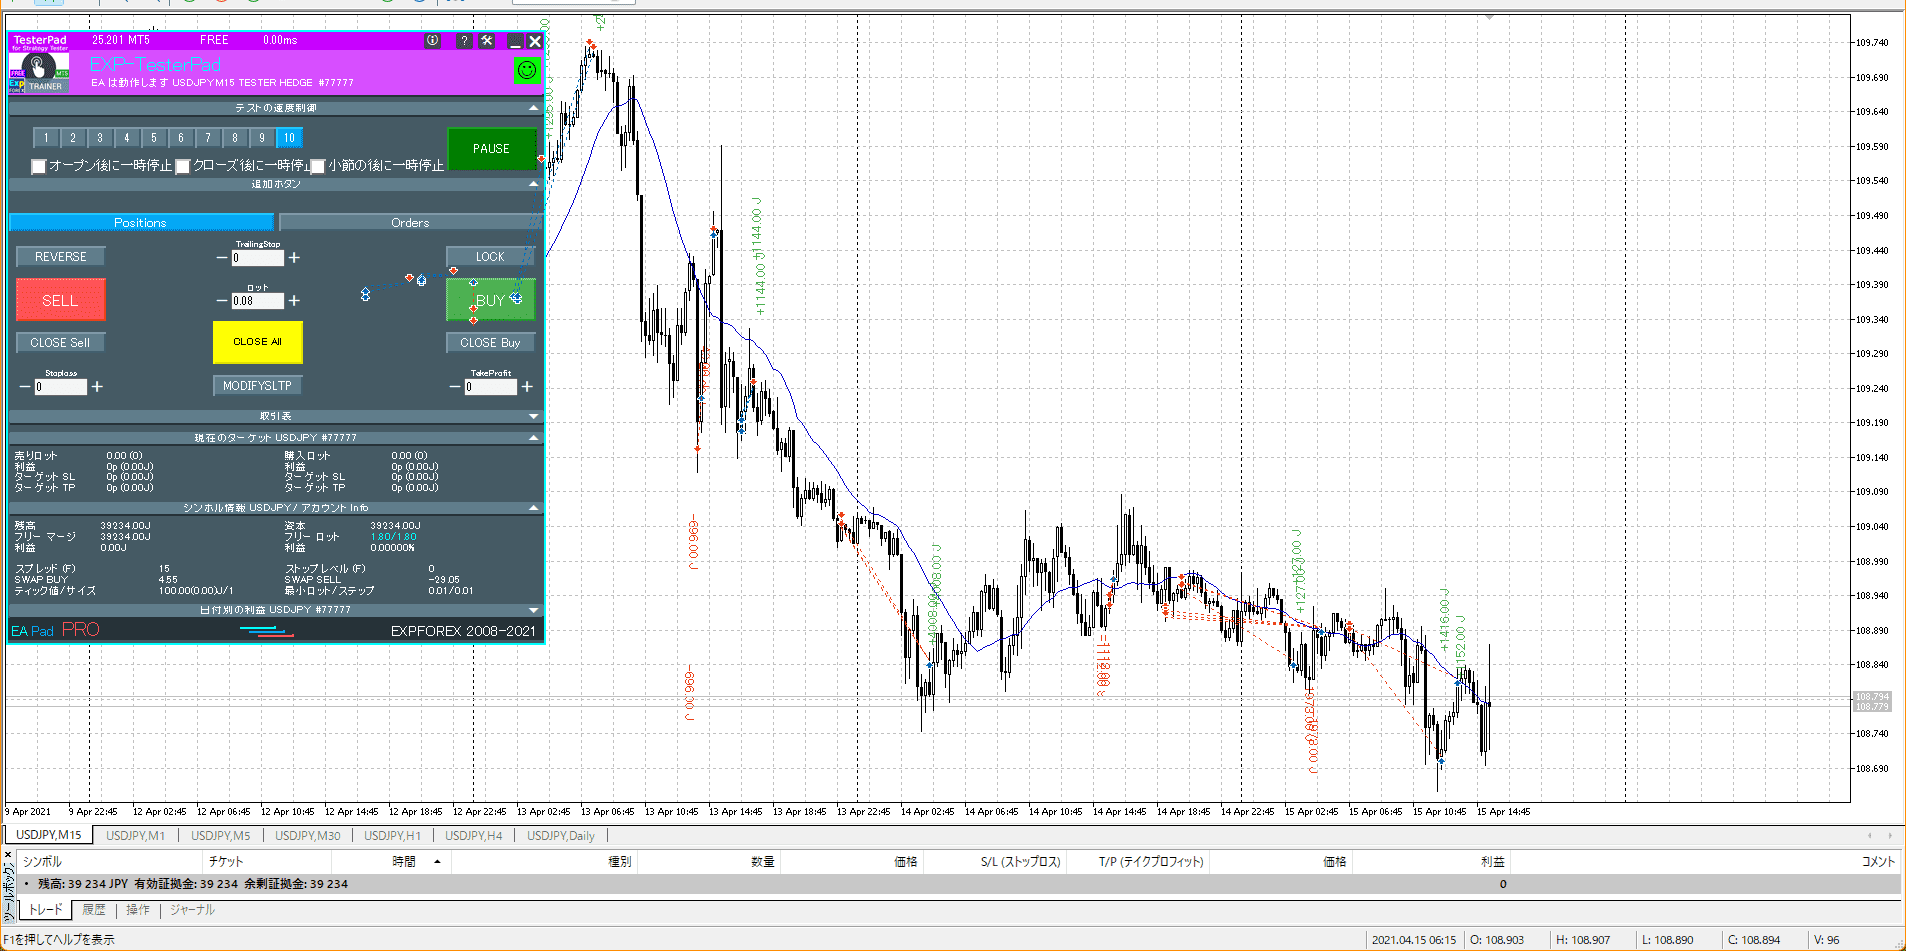Click the TesterPad Trainer logo icon
The image size is (1906, 951).
tap(39, 70)
